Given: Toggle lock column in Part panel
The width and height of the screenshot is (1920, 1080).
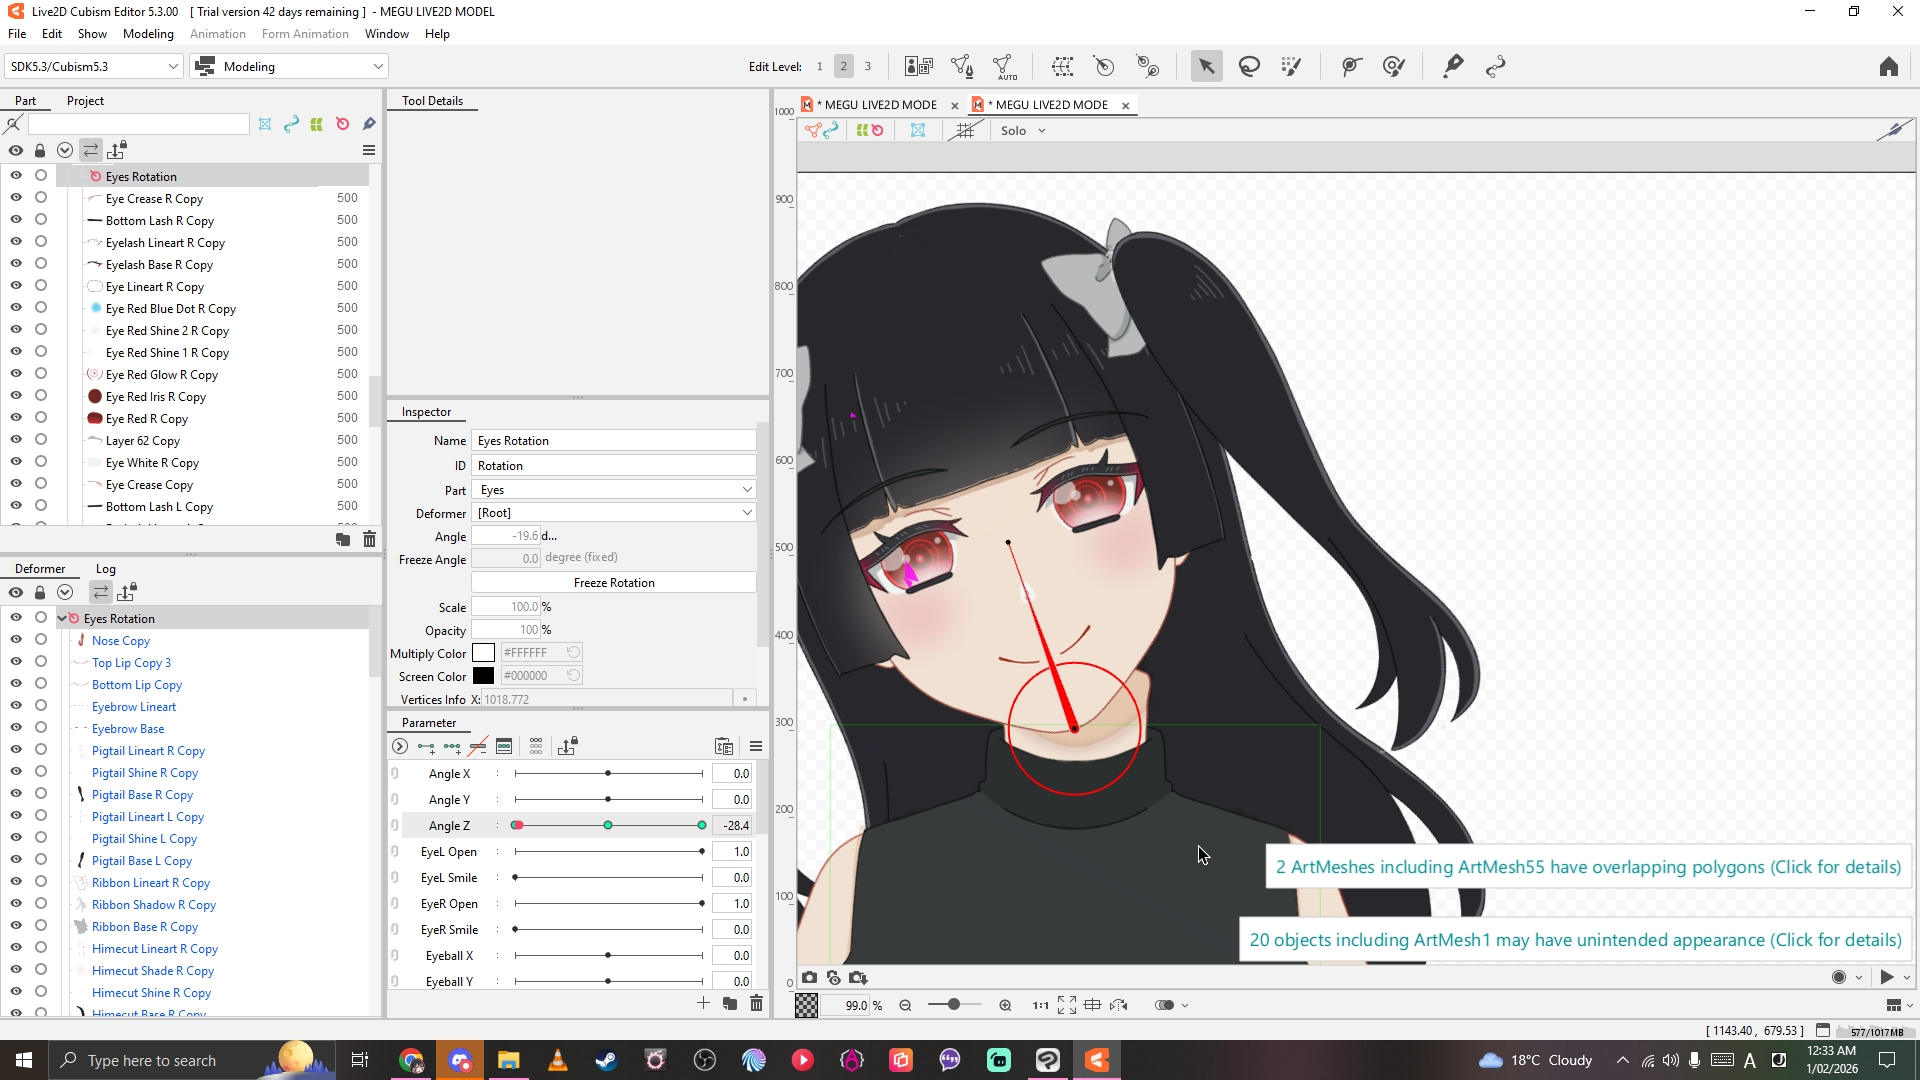Looking at the screenshot, I should [40, 151].
